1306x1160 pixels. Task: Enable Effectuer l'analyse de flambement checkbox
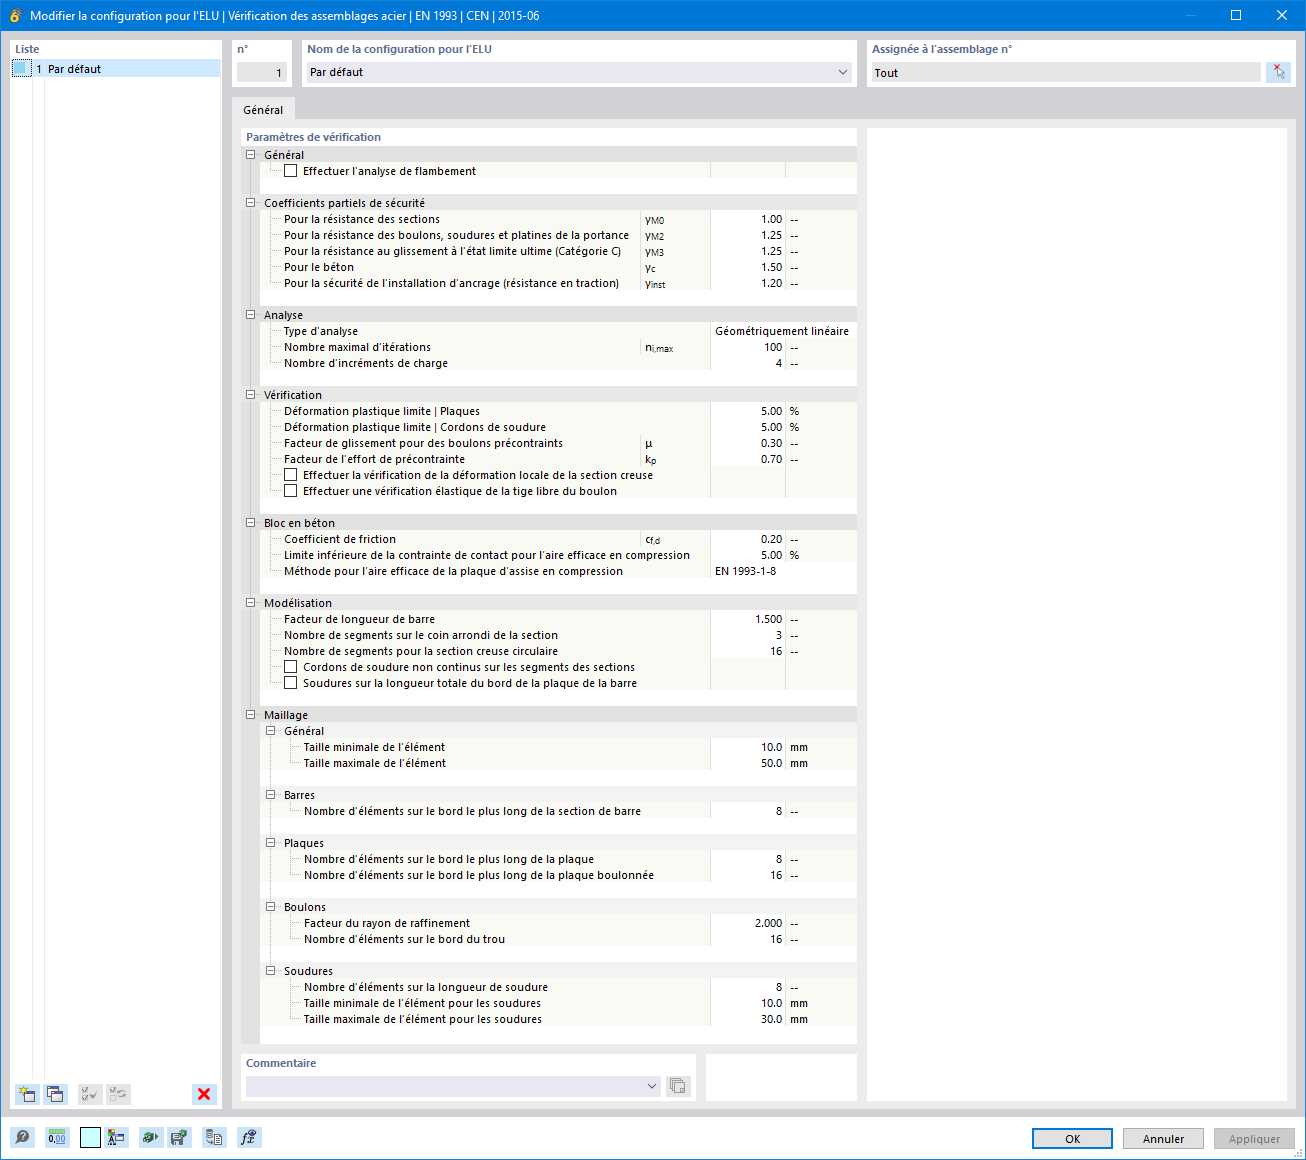[x=290, y=171]
